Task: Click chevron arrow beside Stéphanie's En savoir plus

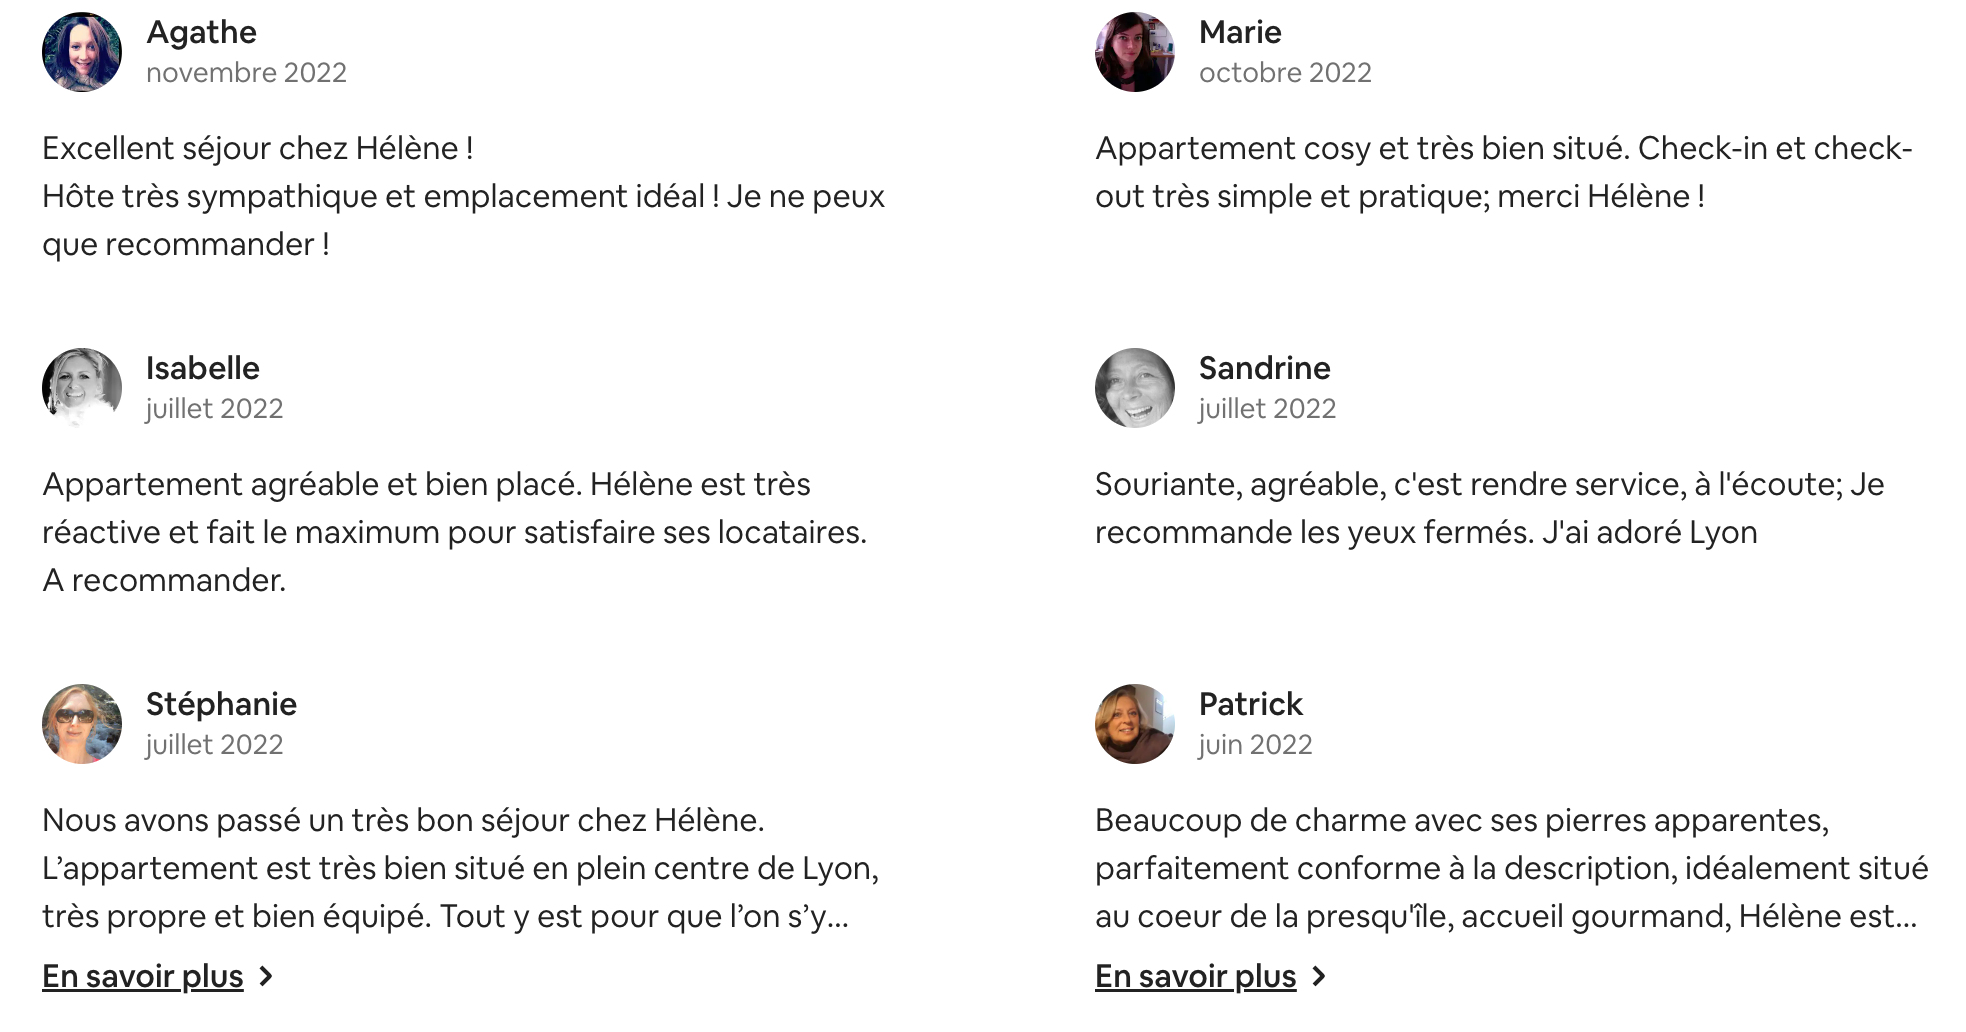Action: pyautogui.click(x=265, y=976)
